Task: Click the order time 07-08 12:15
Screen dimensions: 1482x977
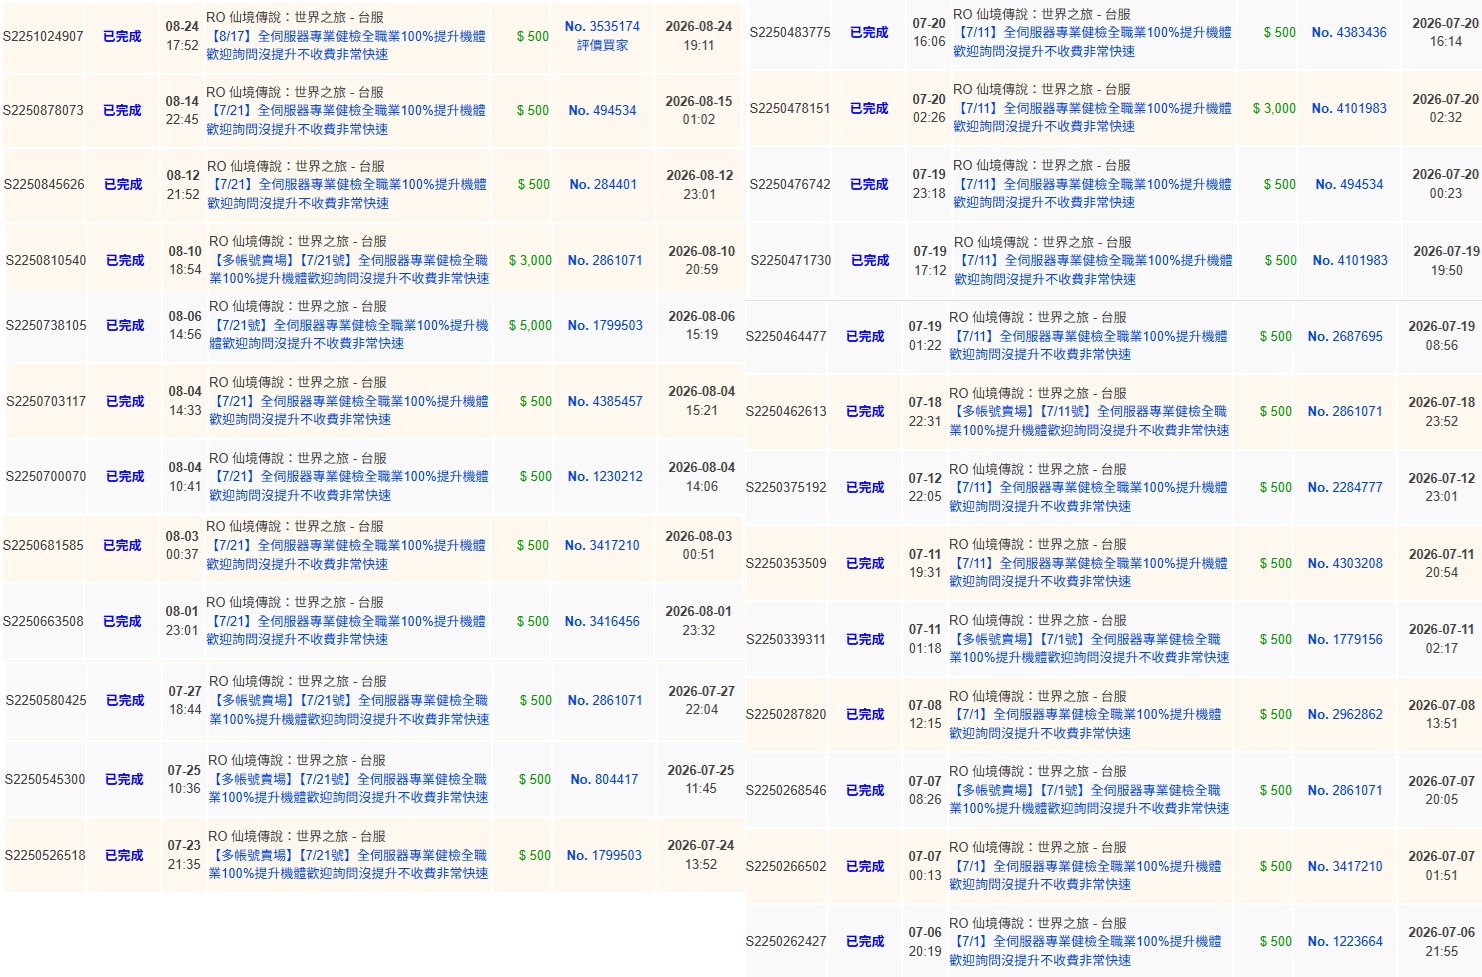Action: (925, 714)
